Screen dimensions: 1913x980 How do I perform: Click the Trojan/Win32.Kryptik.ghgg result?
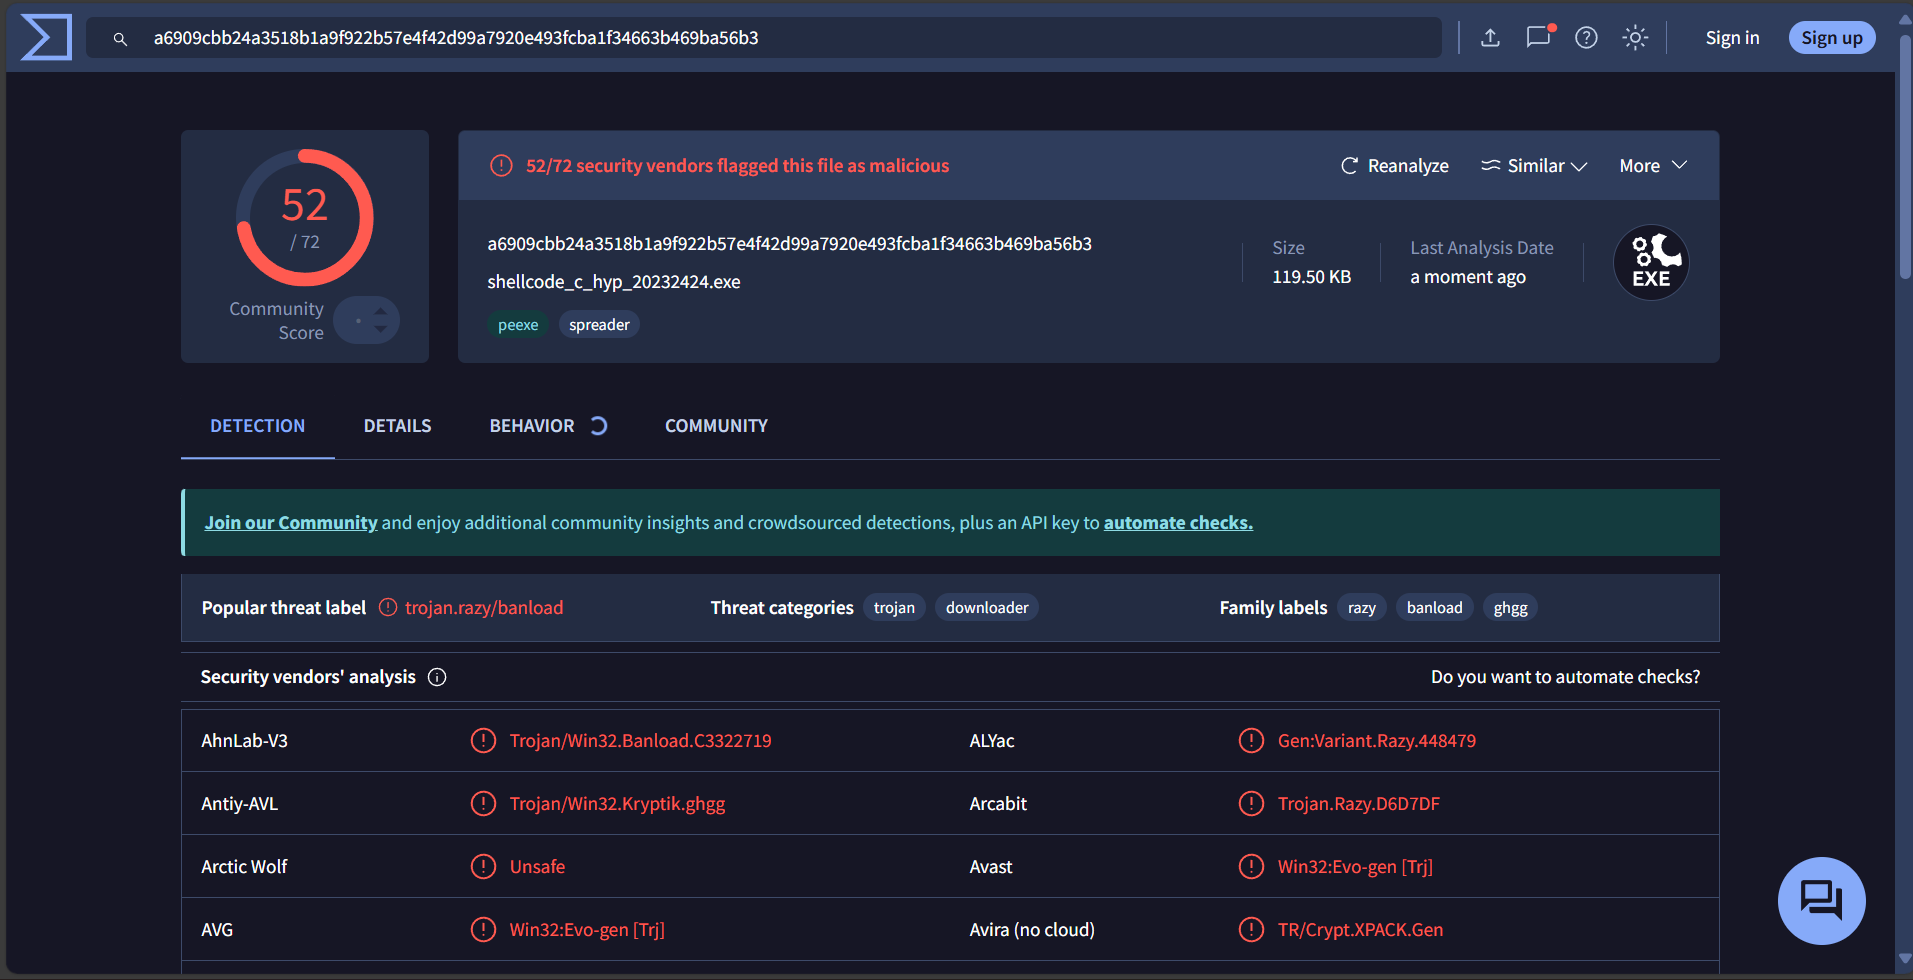pos(617,804)
